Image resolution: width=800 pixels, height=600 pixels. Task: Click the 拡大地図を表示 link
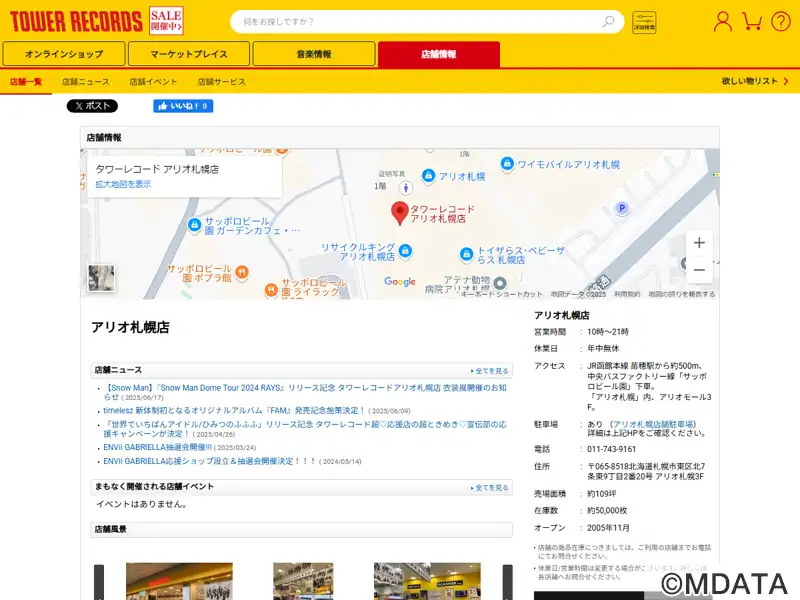coord(123,184)
